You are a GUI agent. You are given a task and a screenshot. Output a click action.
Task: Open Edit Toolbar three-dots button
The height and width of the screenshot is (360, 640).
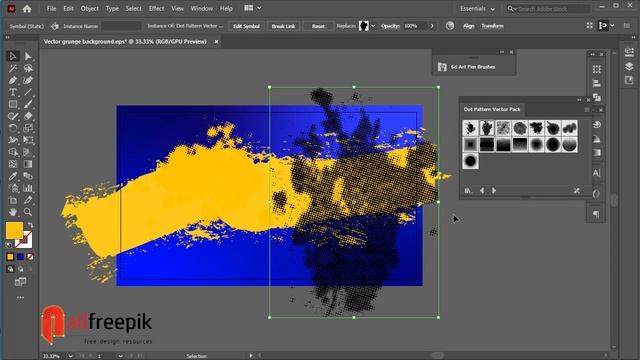[x=20, y=298]
